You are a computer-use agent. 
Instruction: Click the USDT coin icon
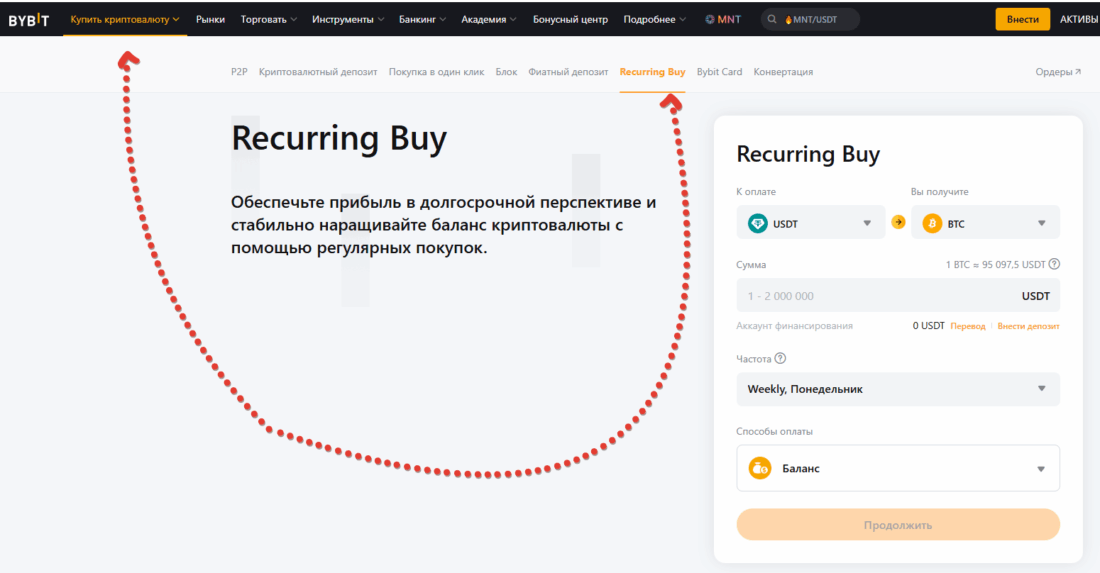tap(758, 224)
